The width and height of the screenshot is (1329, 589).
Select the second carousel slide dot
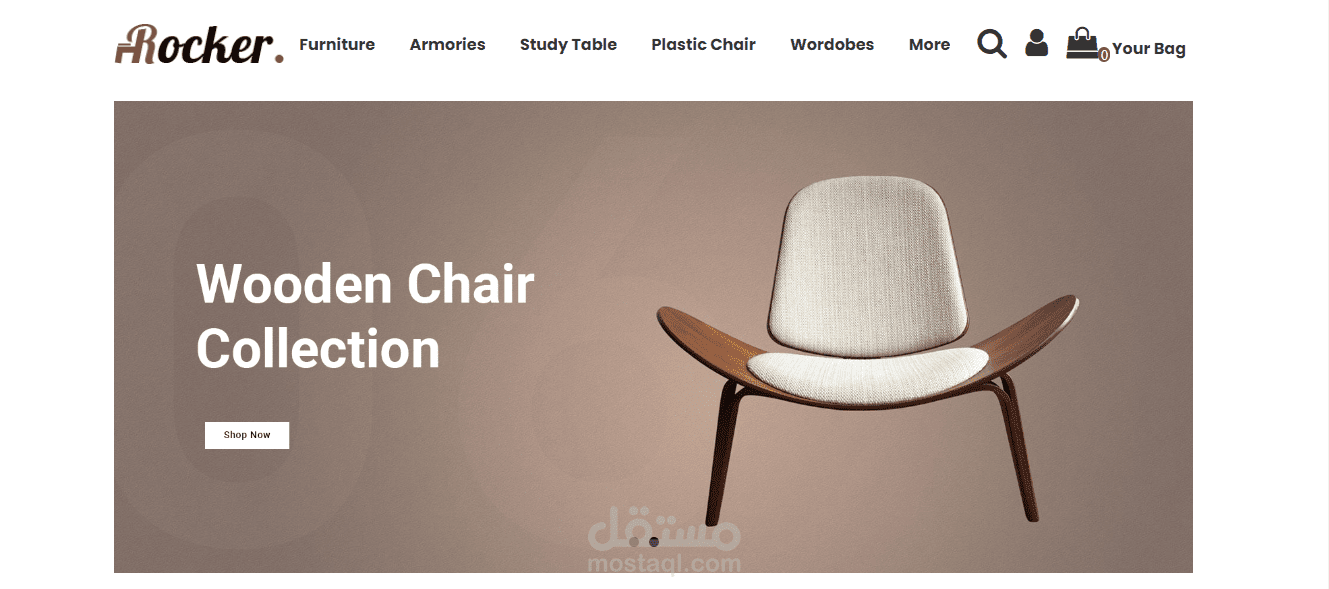(x=654, y=542)
